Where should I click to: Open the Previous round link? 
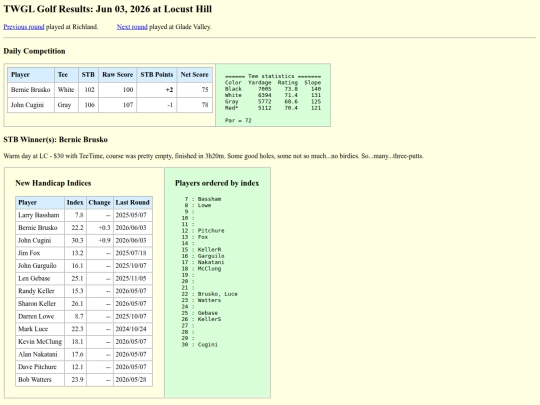coord(24,27)
